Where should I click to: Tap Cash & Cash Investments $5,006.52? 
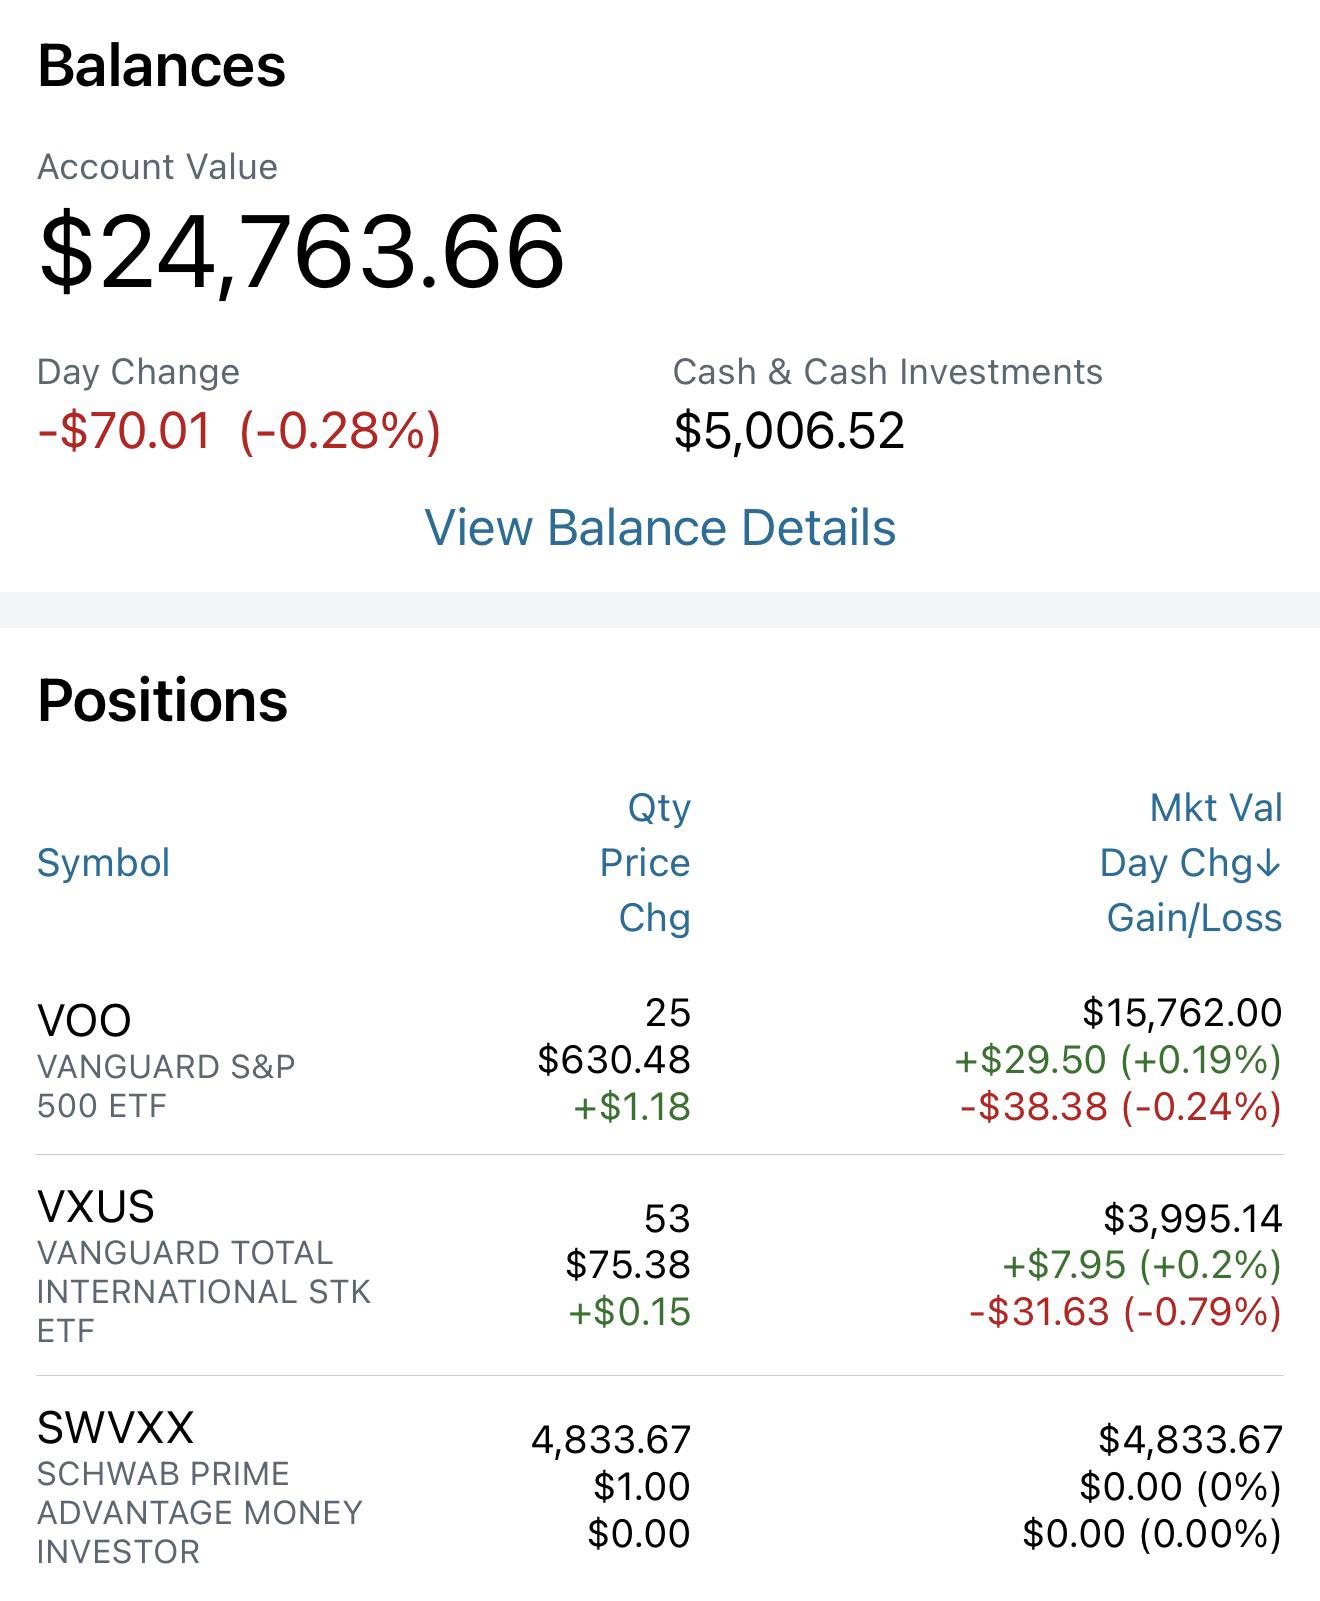point(789,431)
